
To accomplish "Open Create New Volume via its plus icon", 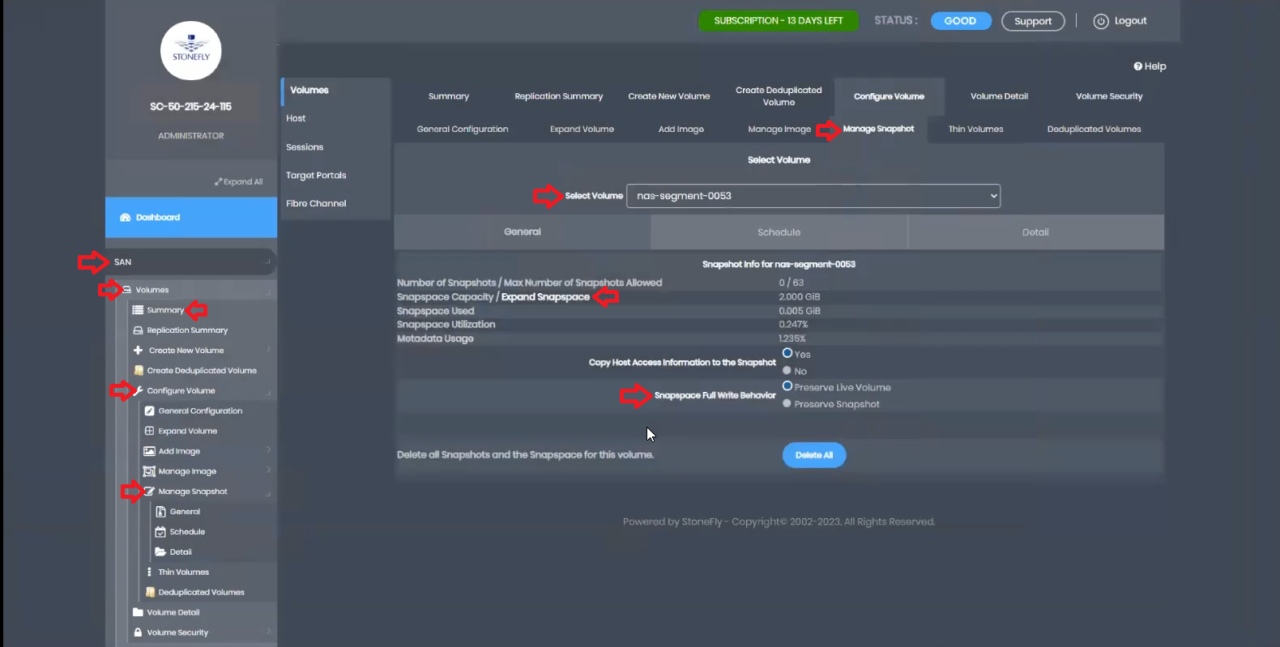I will [x=137, y=350].
